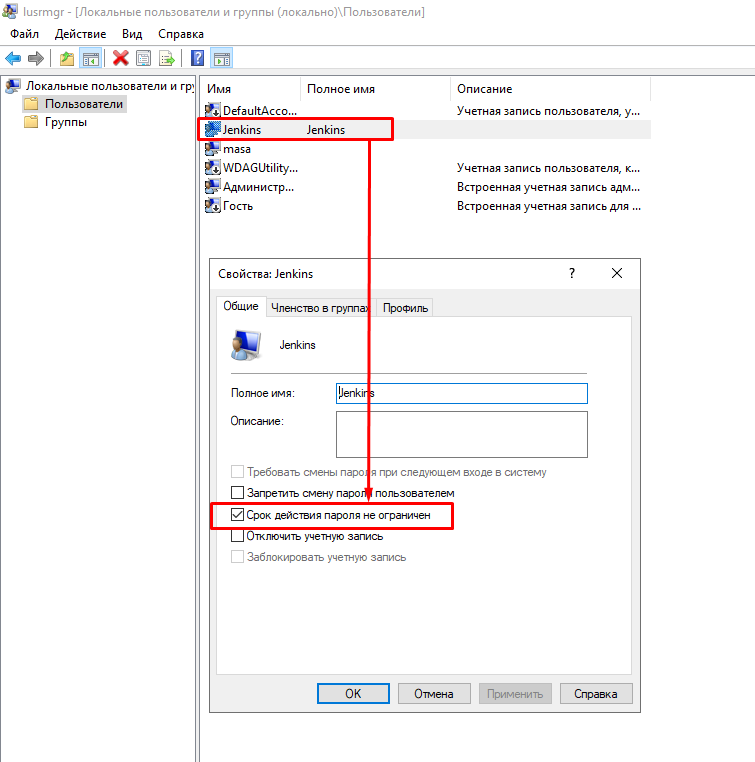Click the Отмена button
Screen dimensions: 755x762
click(434, 693)
